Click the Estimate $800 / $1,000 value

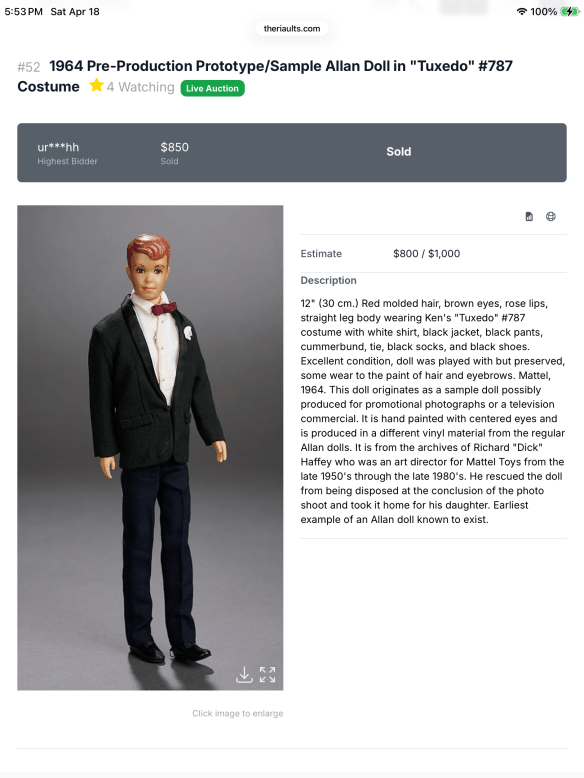click(427, 254)
